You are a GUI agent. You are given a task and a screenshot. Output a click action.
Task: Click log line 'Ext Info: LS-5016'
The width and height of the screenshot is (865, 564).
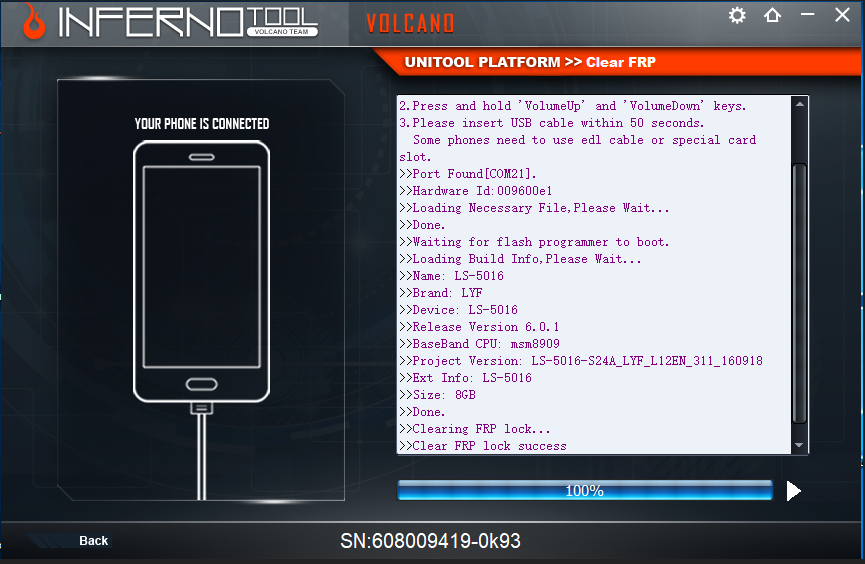tap(466, 378)
